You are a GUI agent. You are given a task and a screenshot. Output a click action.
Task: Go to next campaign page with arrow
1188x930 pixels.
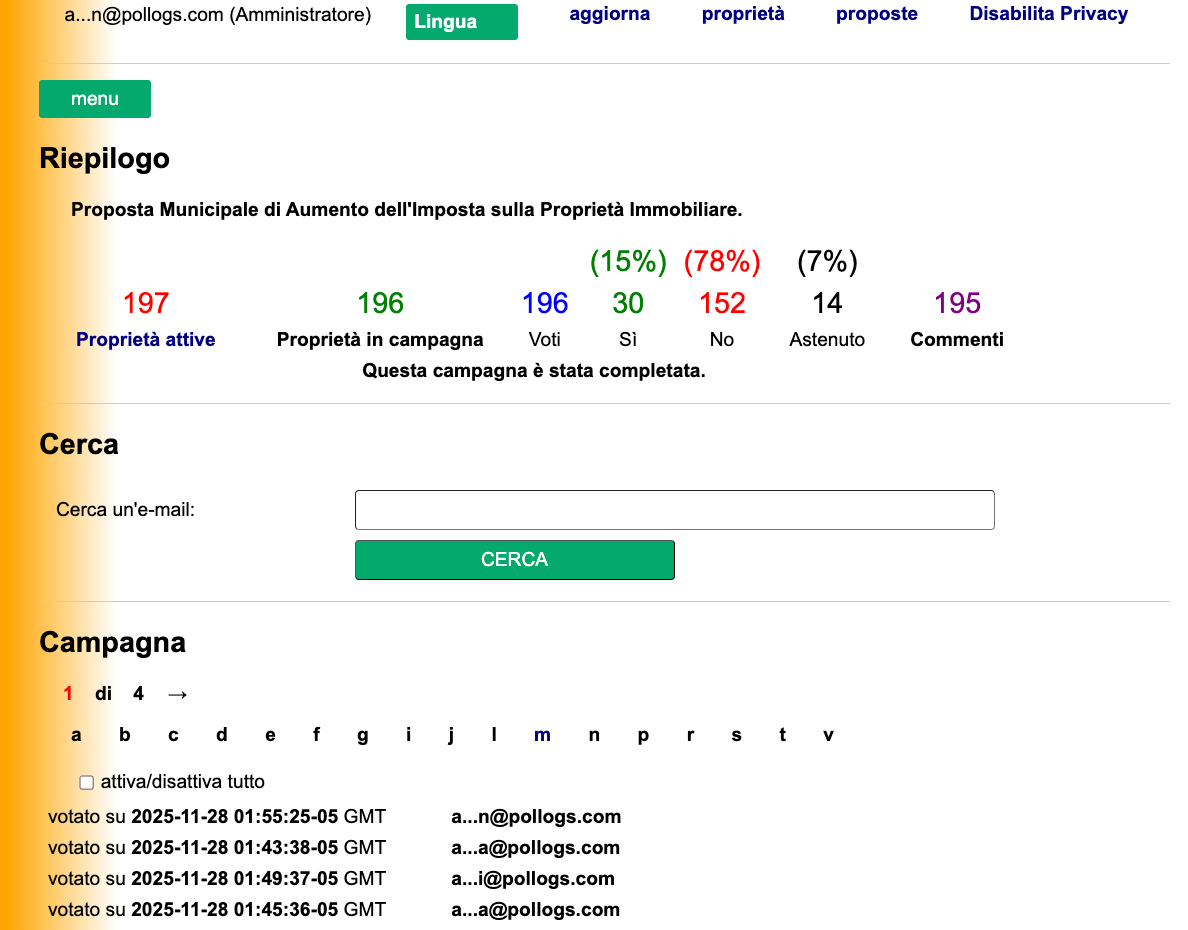point(178,692)
